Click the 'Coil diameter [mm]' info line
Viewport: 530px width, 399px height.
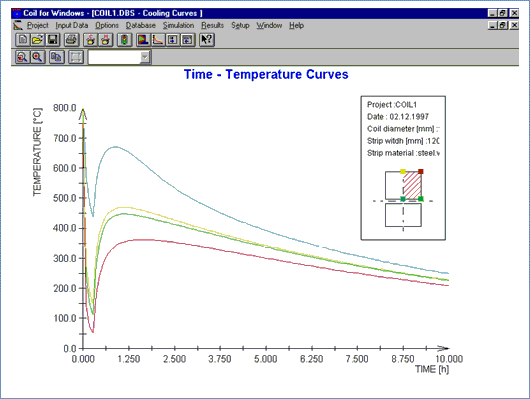pos(403,129)
